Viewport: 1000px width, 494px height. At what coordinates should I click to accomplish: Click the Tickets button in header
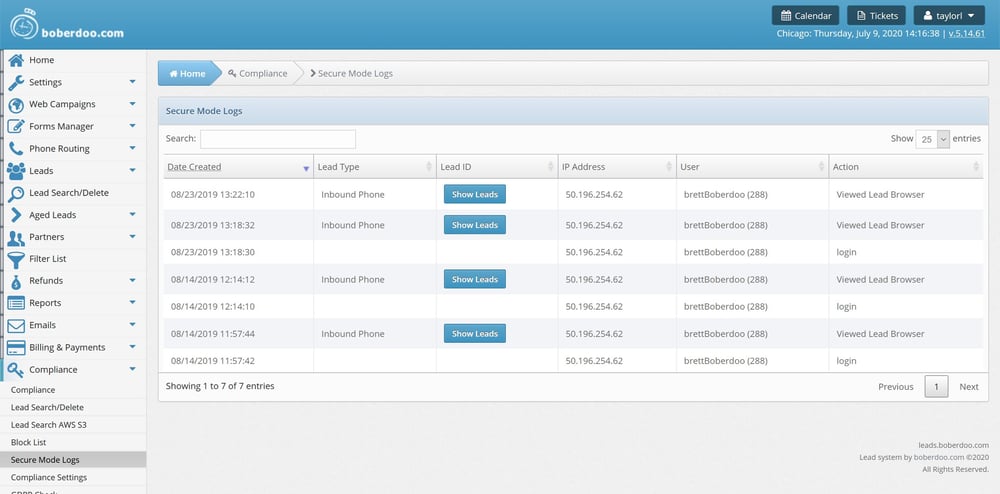876,15
